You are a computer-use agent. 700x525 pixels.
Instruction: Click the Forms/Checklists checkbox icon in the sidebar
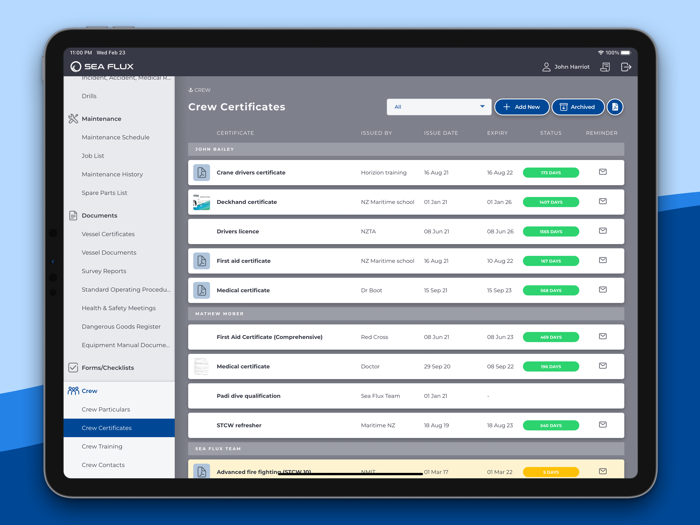click(73, 367)
